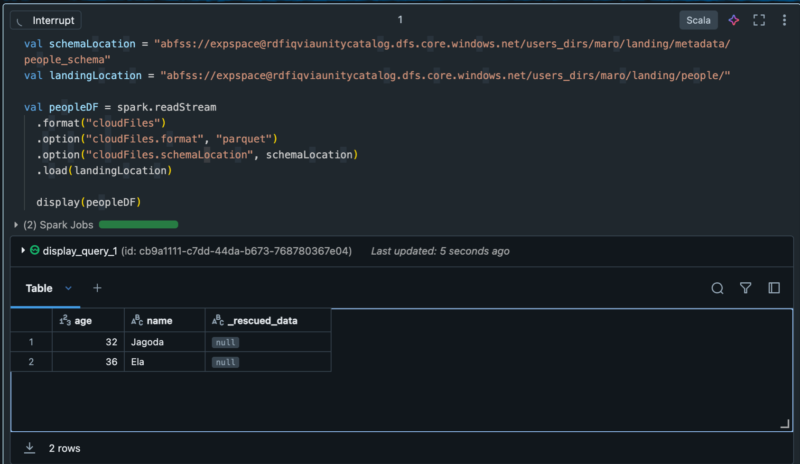Click the Spark Jobs progress bar

click(x=138, y=225)
